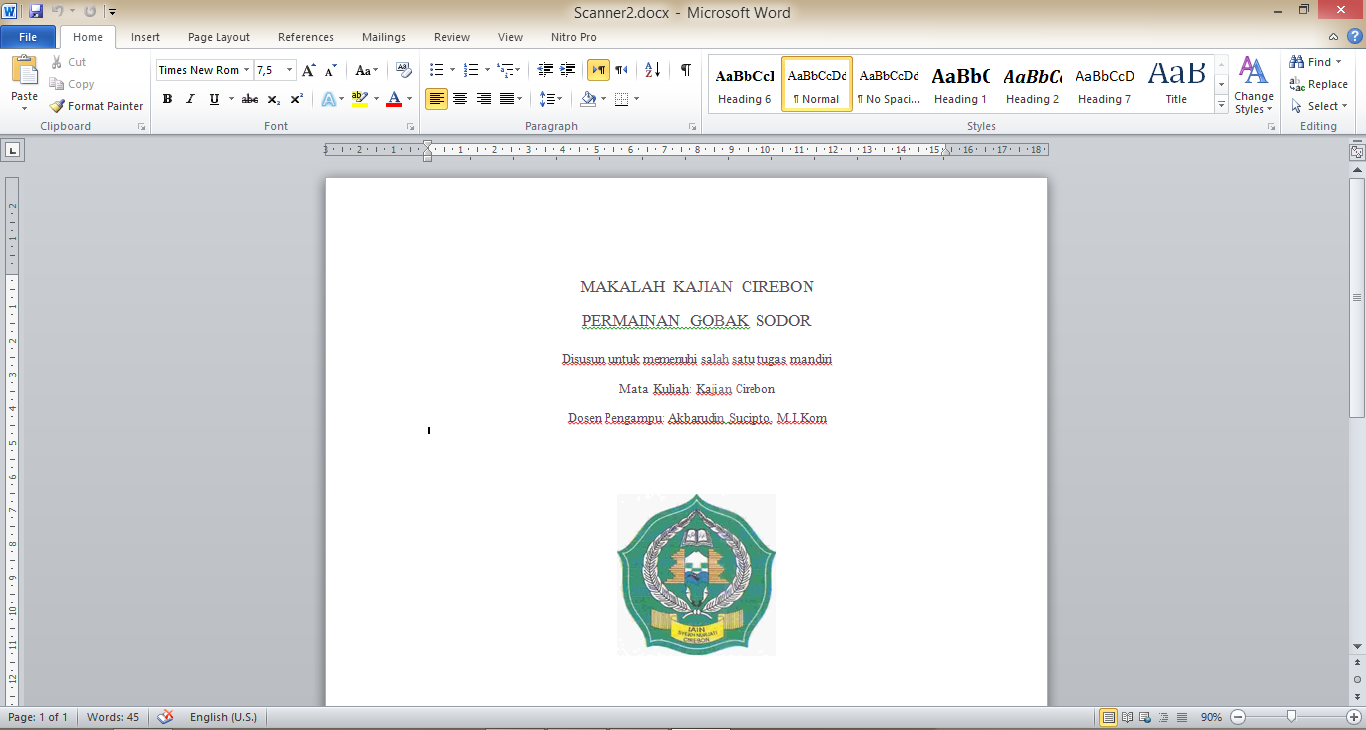This screenshot has height=730, width=1366.
Task: Zoom out with the minus button
Action: click(x=1238, y=717)
